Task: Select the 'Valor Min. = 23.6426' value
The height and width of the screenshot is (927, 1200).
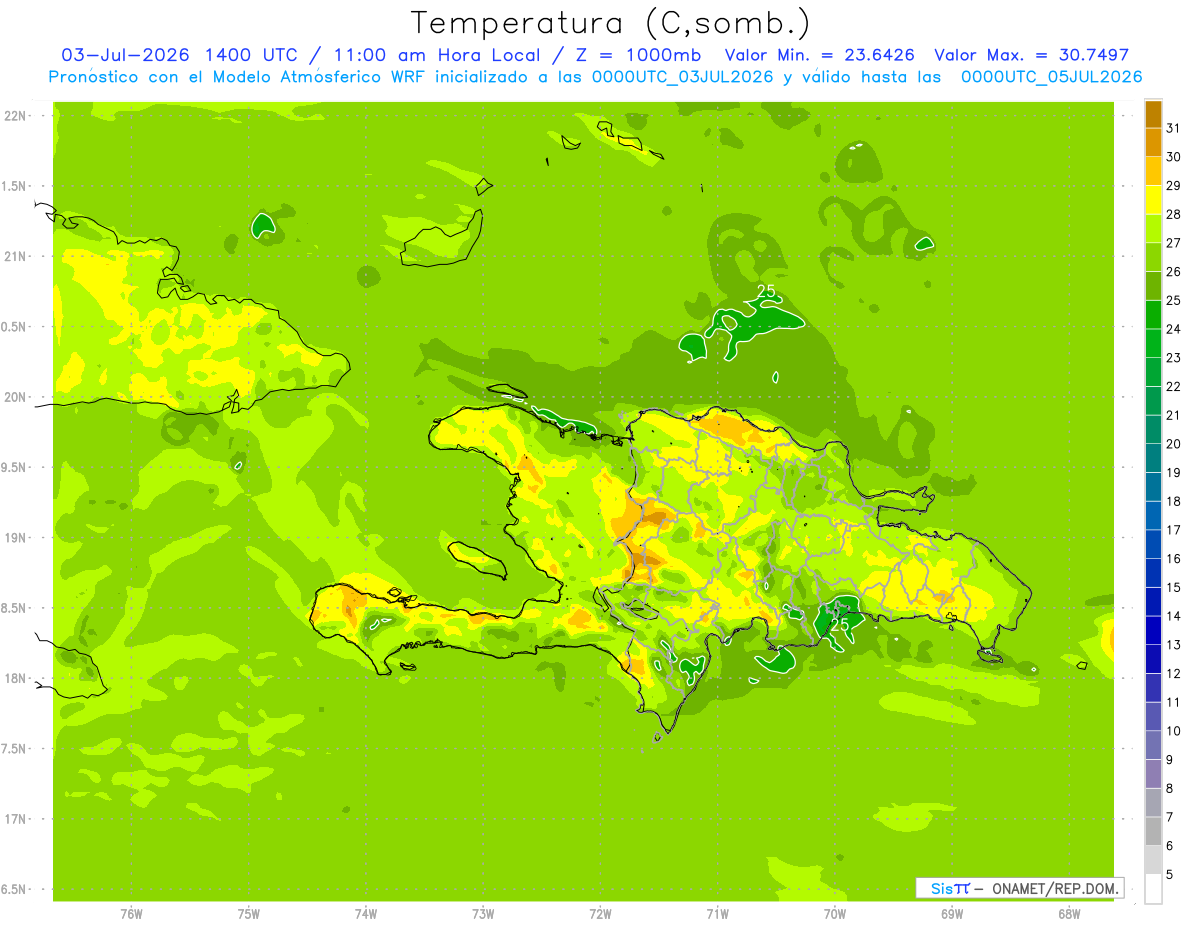Action: pyautogui.click(x=819, y=55)
